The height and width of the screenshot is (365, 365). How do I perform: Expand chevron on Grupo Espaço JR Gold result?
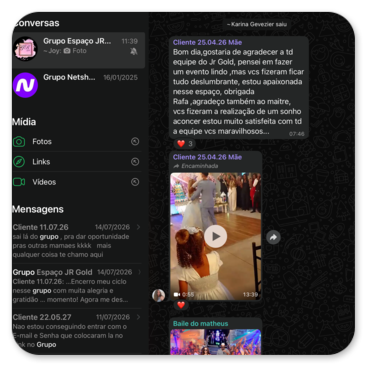[x=139, y=272]
